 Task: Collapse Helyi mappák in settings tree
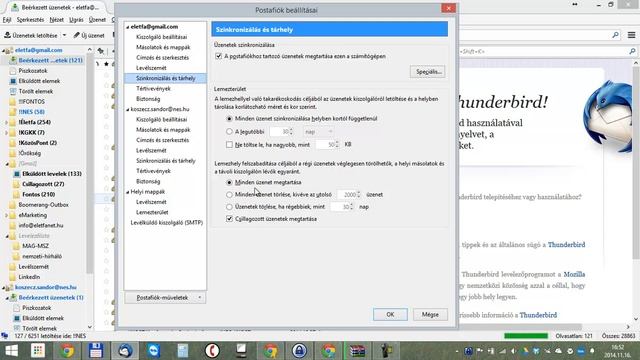(128, 192)
